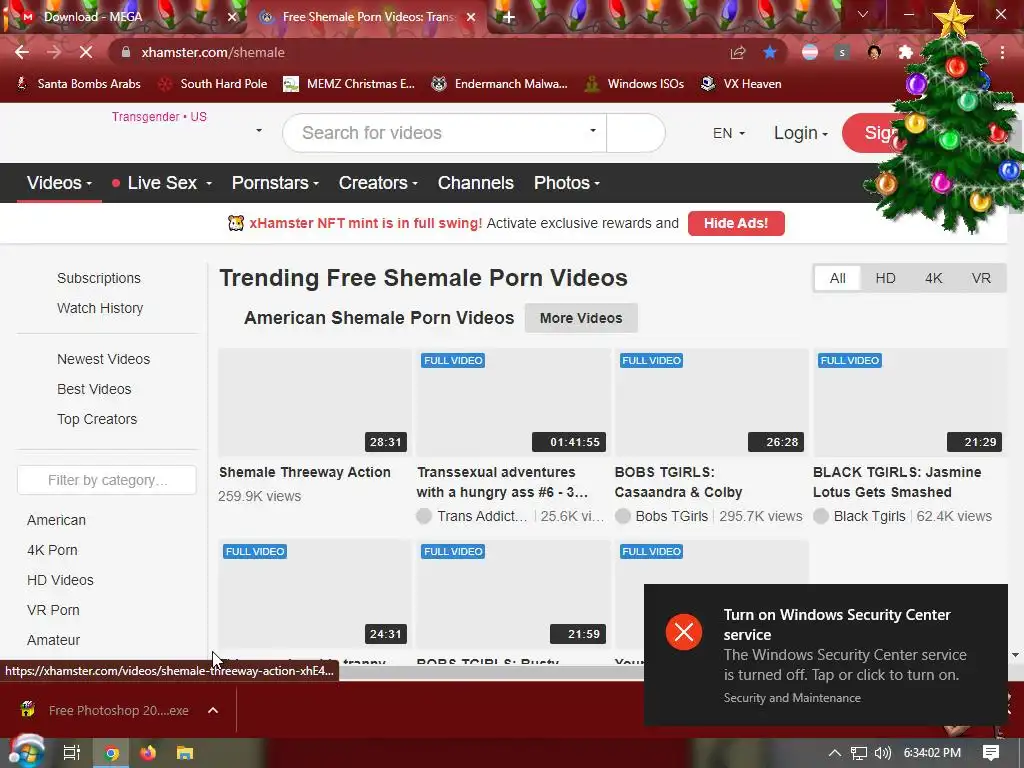Open South Hard Pole bookmark
The image size is (1024, 768).
213,84
